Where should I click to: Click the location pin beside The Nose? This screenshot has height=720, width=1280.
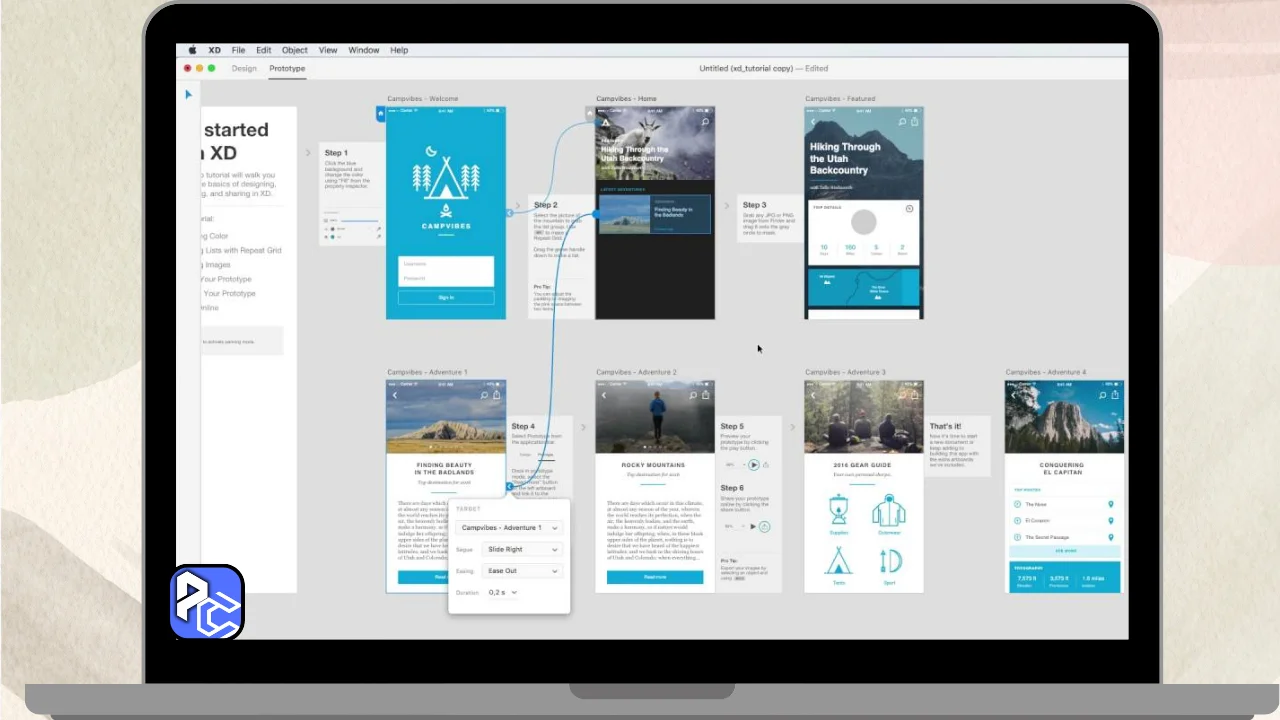(x=1111, y=505)
